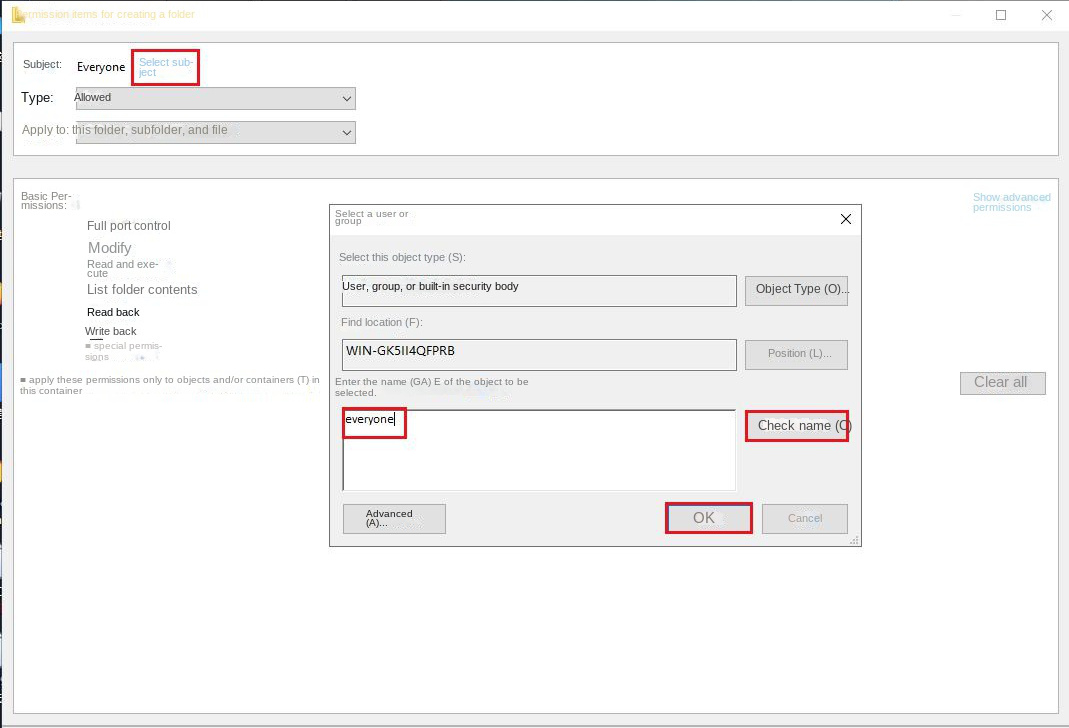Screen dimensions: 1069x728
Task: Check "apply these permissions only to objects" option
Action: point(24,380)
